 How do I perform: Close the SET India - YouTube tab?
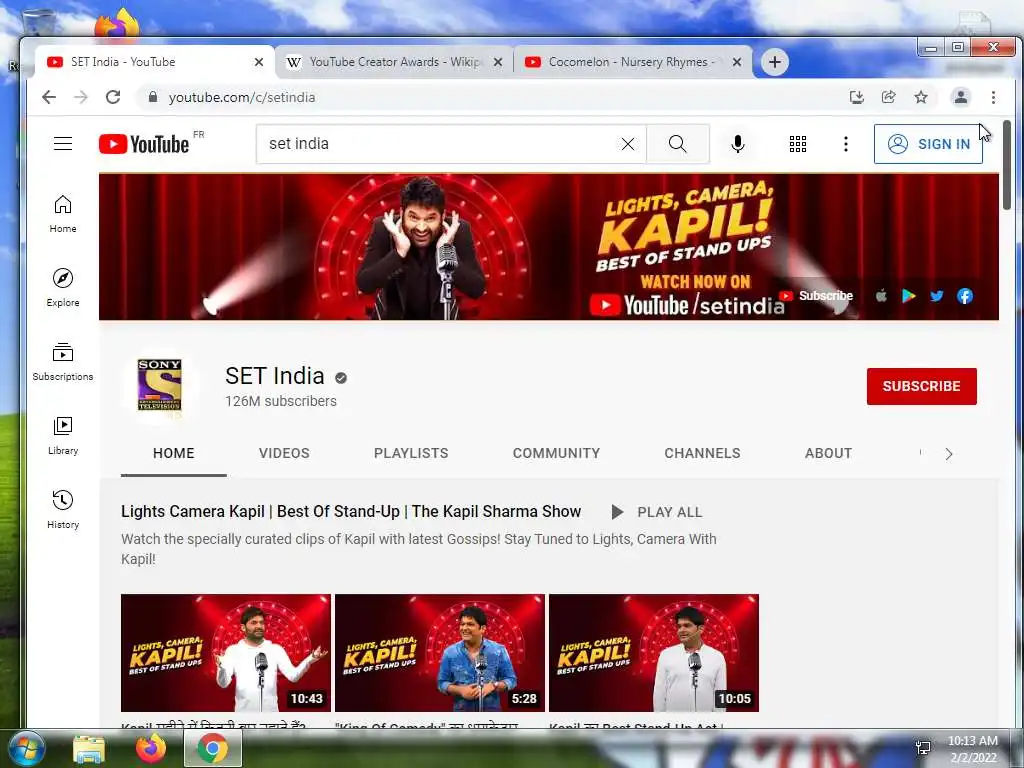coord(259,62)
